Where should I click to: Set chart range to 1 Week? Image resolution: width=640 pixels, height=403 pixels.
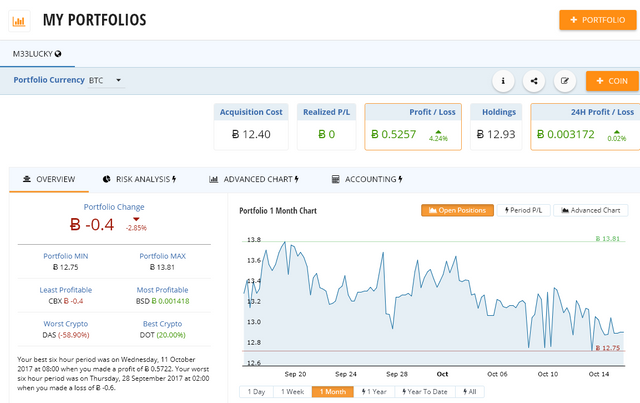pyautogui.click(x=291, y=392)
